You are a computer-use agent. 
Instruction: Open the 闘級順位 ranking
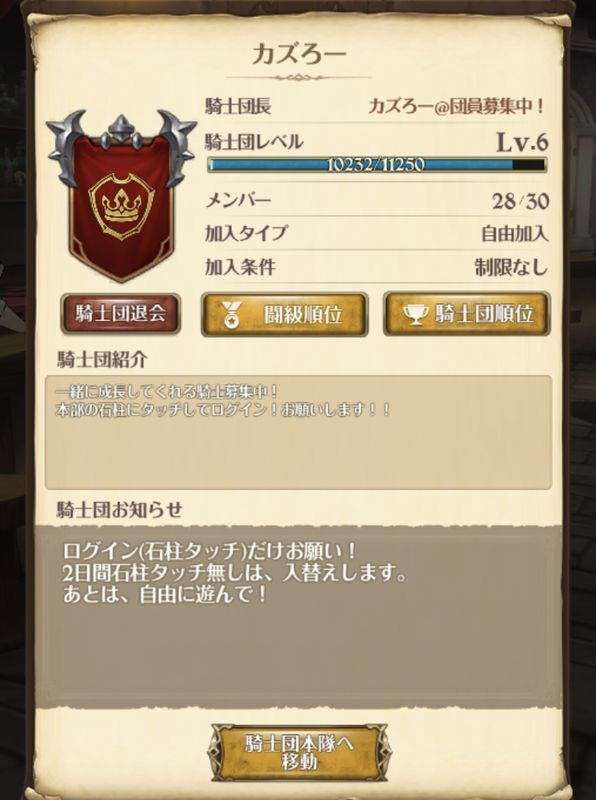pyautogui.click(x=285, y=314)
